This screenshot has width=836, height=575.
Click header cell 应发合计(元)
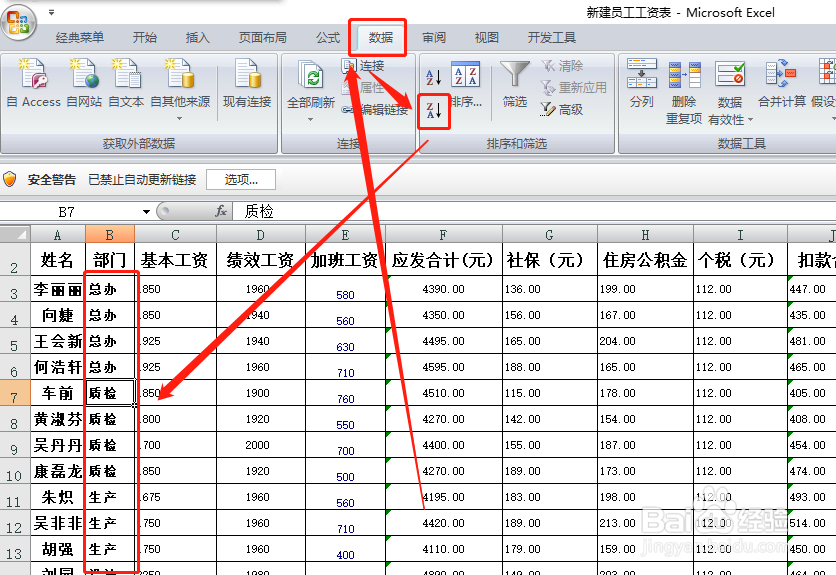[x=444, y=260]
